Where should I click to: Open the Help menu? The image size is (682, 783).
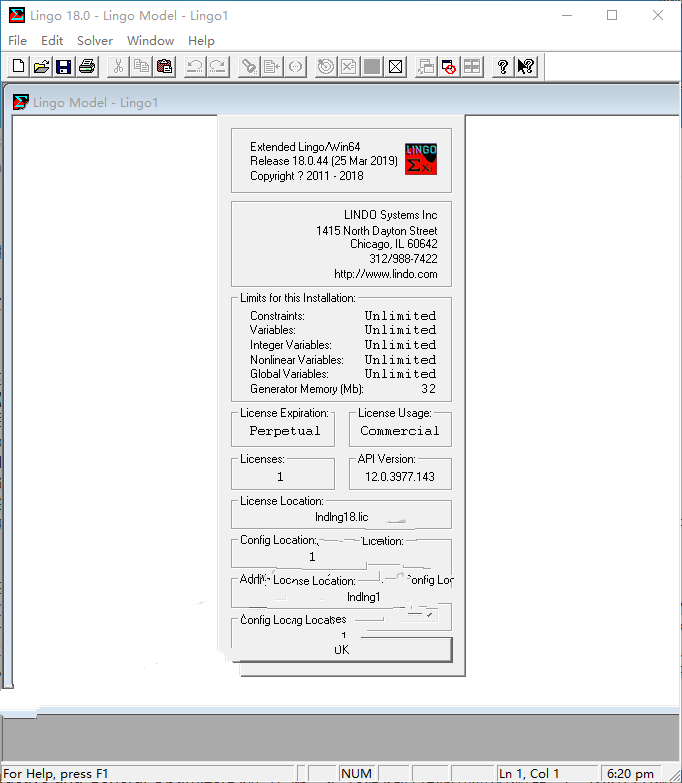click(x=201, y=40)
